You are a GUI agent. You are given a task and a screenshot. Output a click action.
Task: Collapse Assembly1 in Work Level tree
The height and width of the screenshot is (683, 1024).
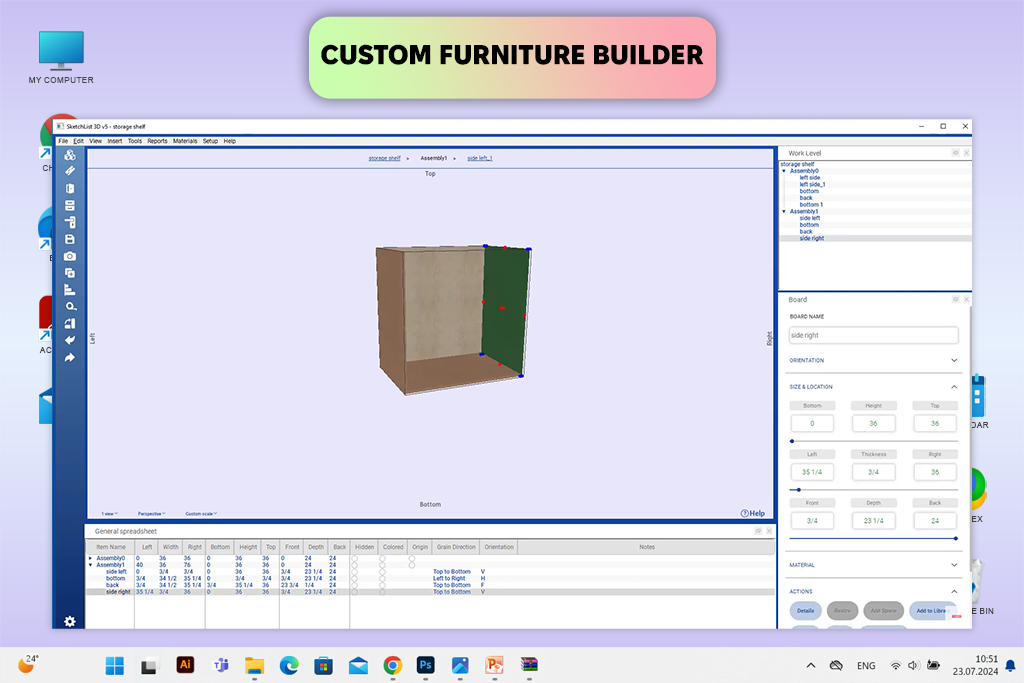tap(784, 212)
